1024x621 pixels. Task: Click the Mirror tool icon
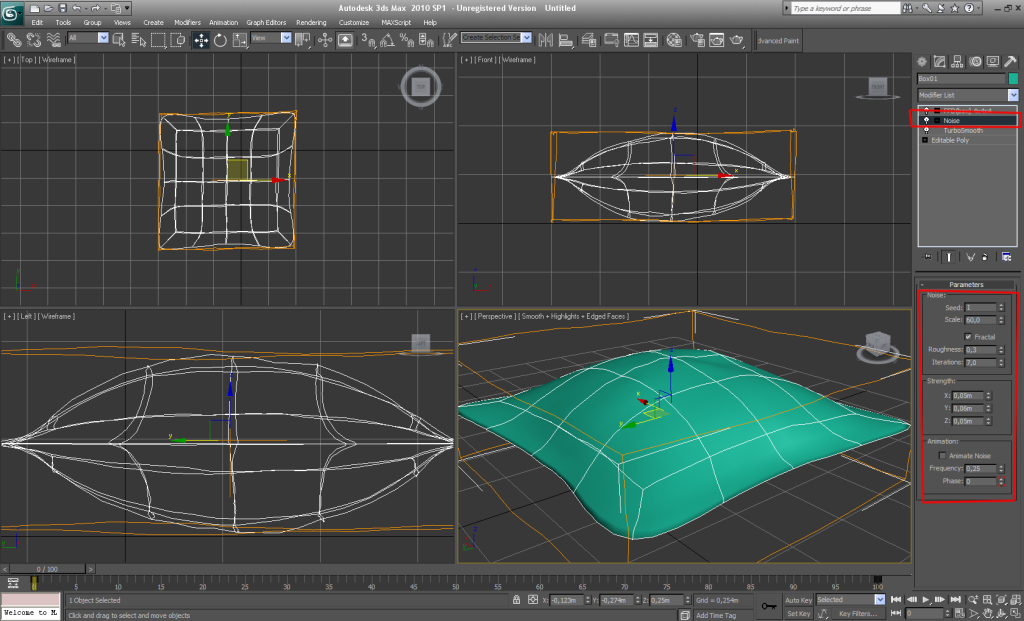[x=545, y=40]
